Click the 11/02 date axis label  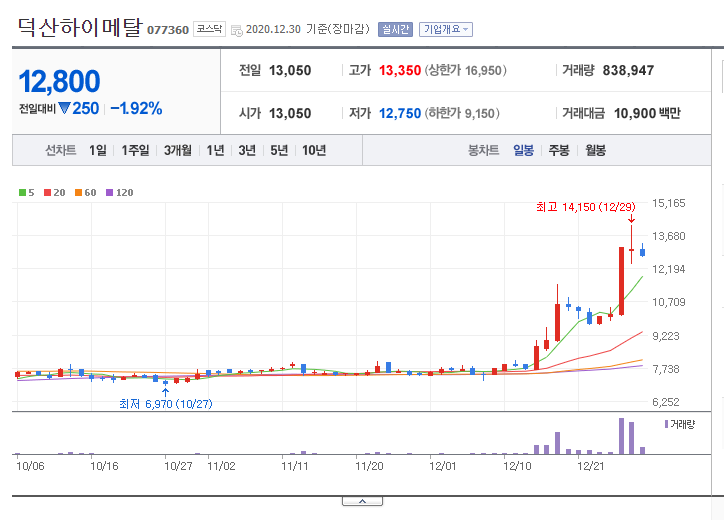pyautogui.click(x=221, y=466)
